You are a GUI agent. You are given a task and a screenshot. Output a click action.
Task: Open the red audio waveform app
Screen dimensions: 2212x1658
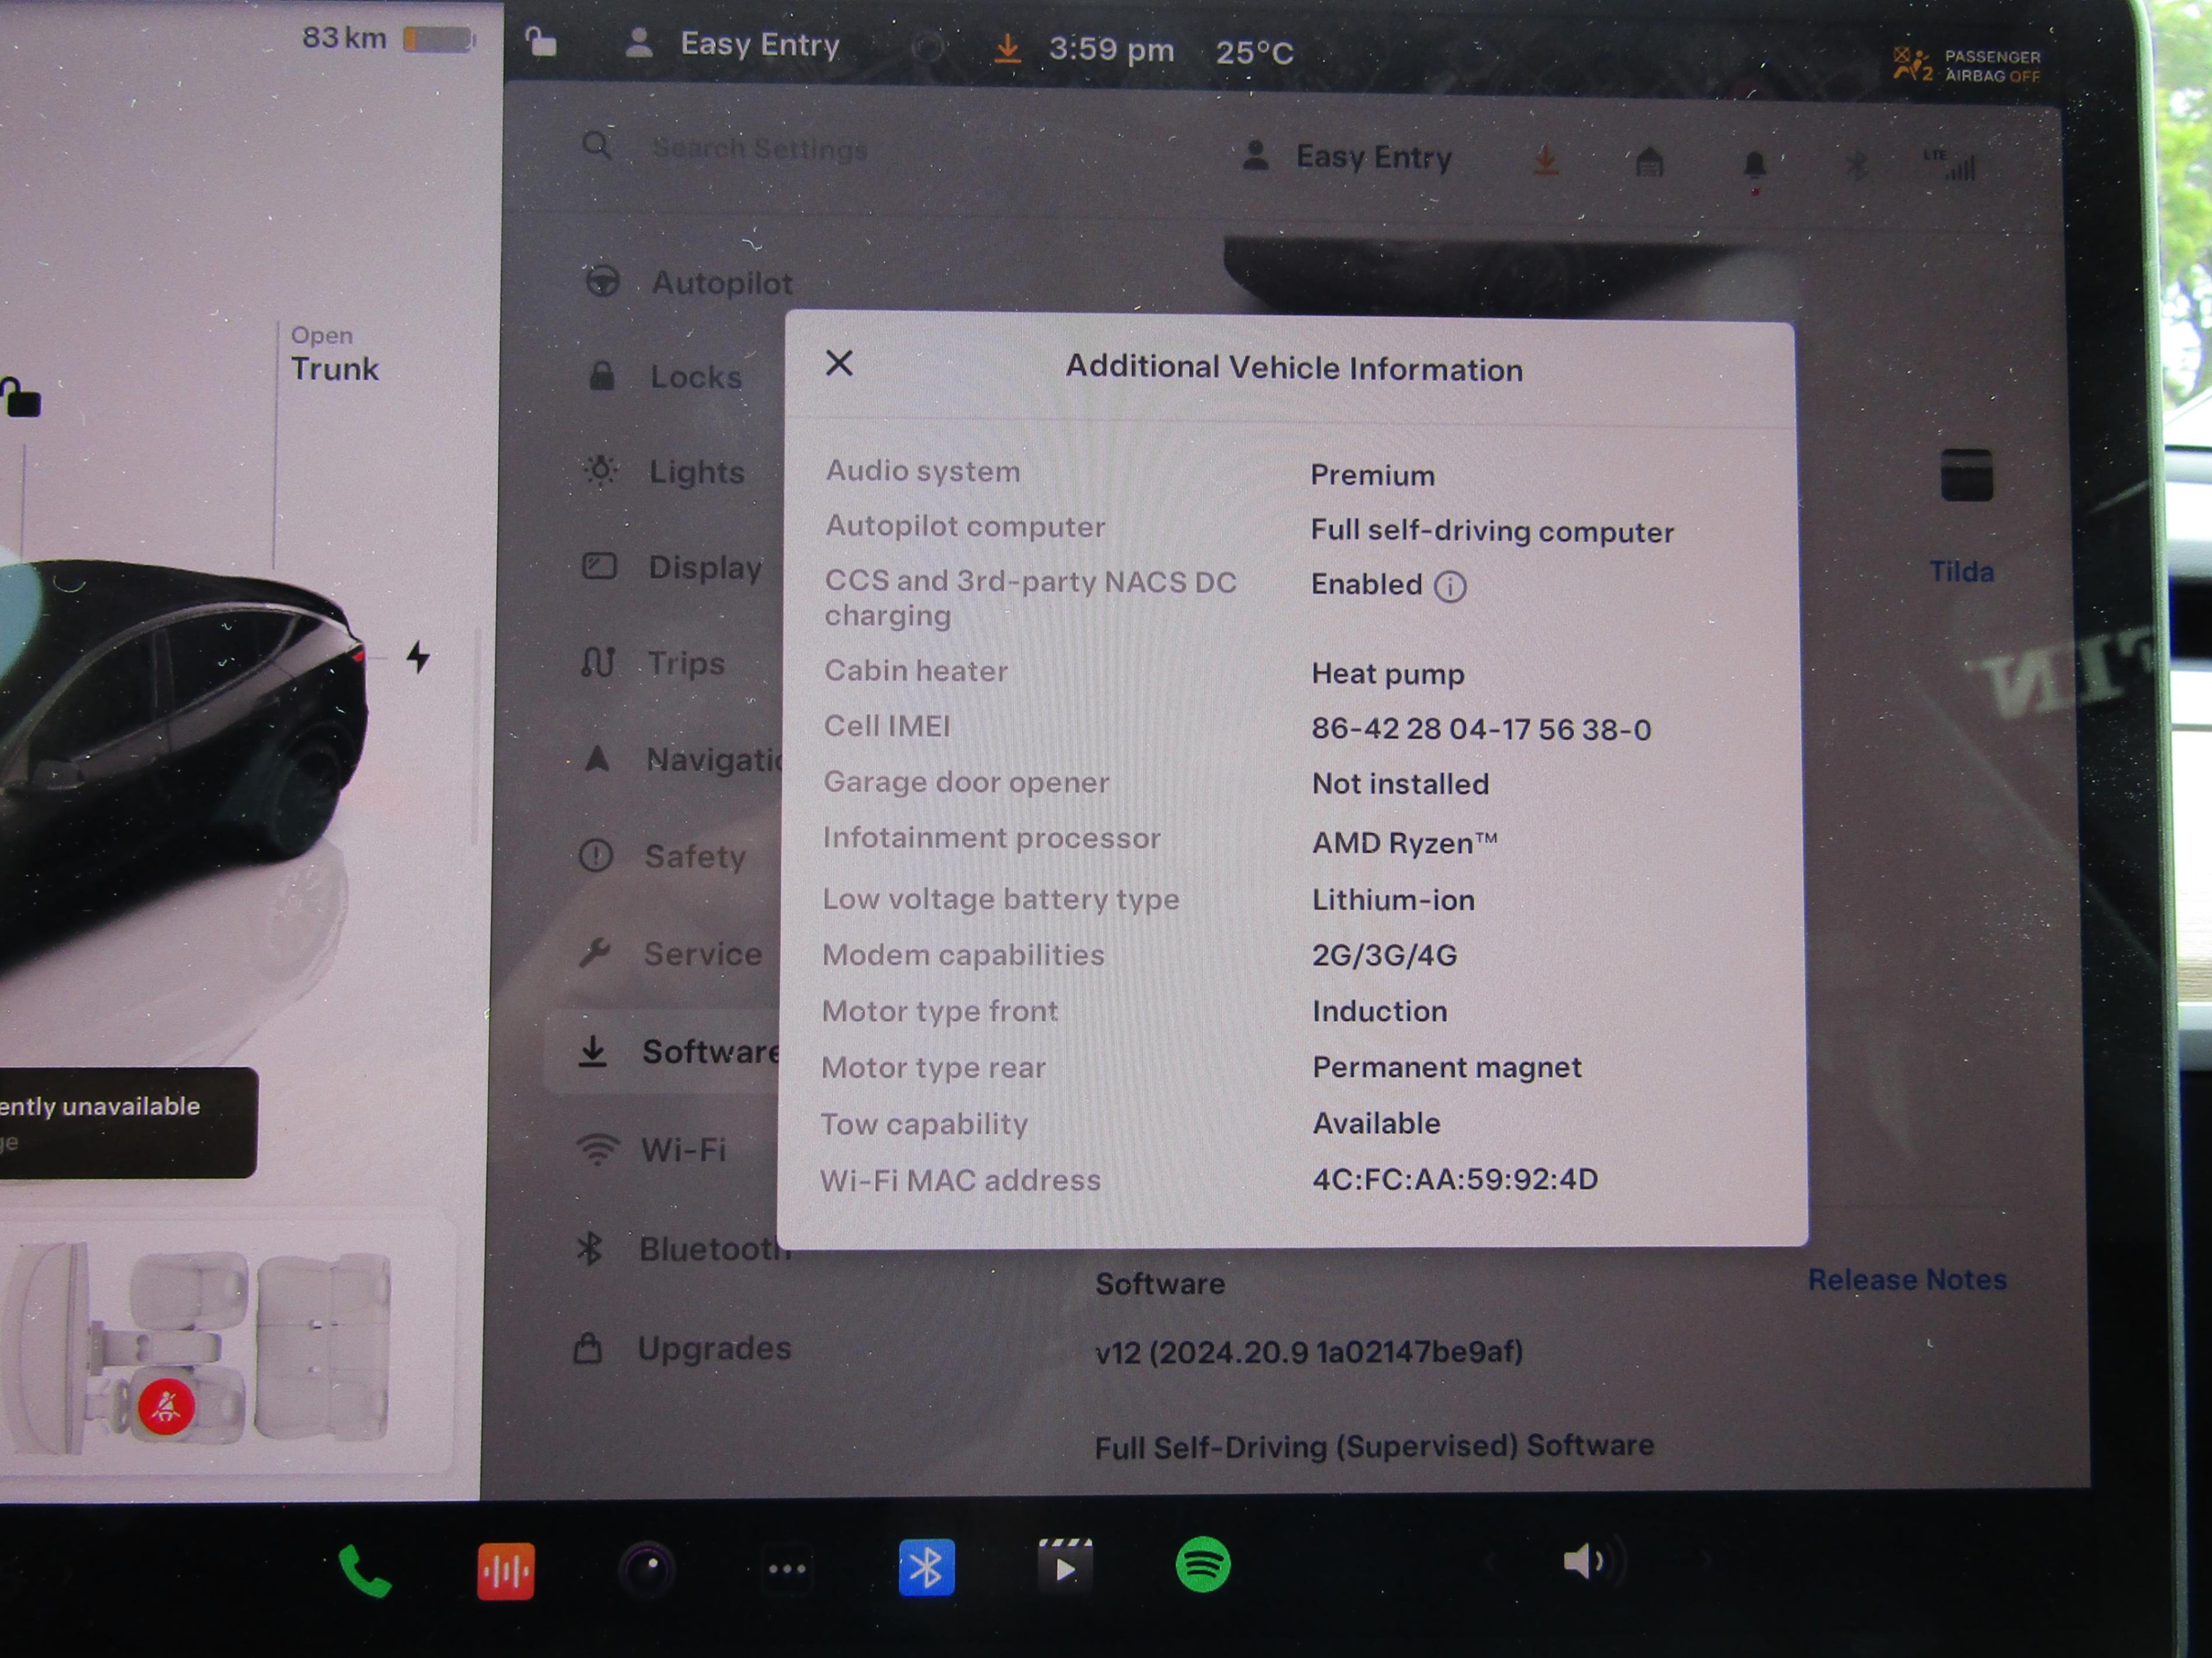click(505, 1571)
